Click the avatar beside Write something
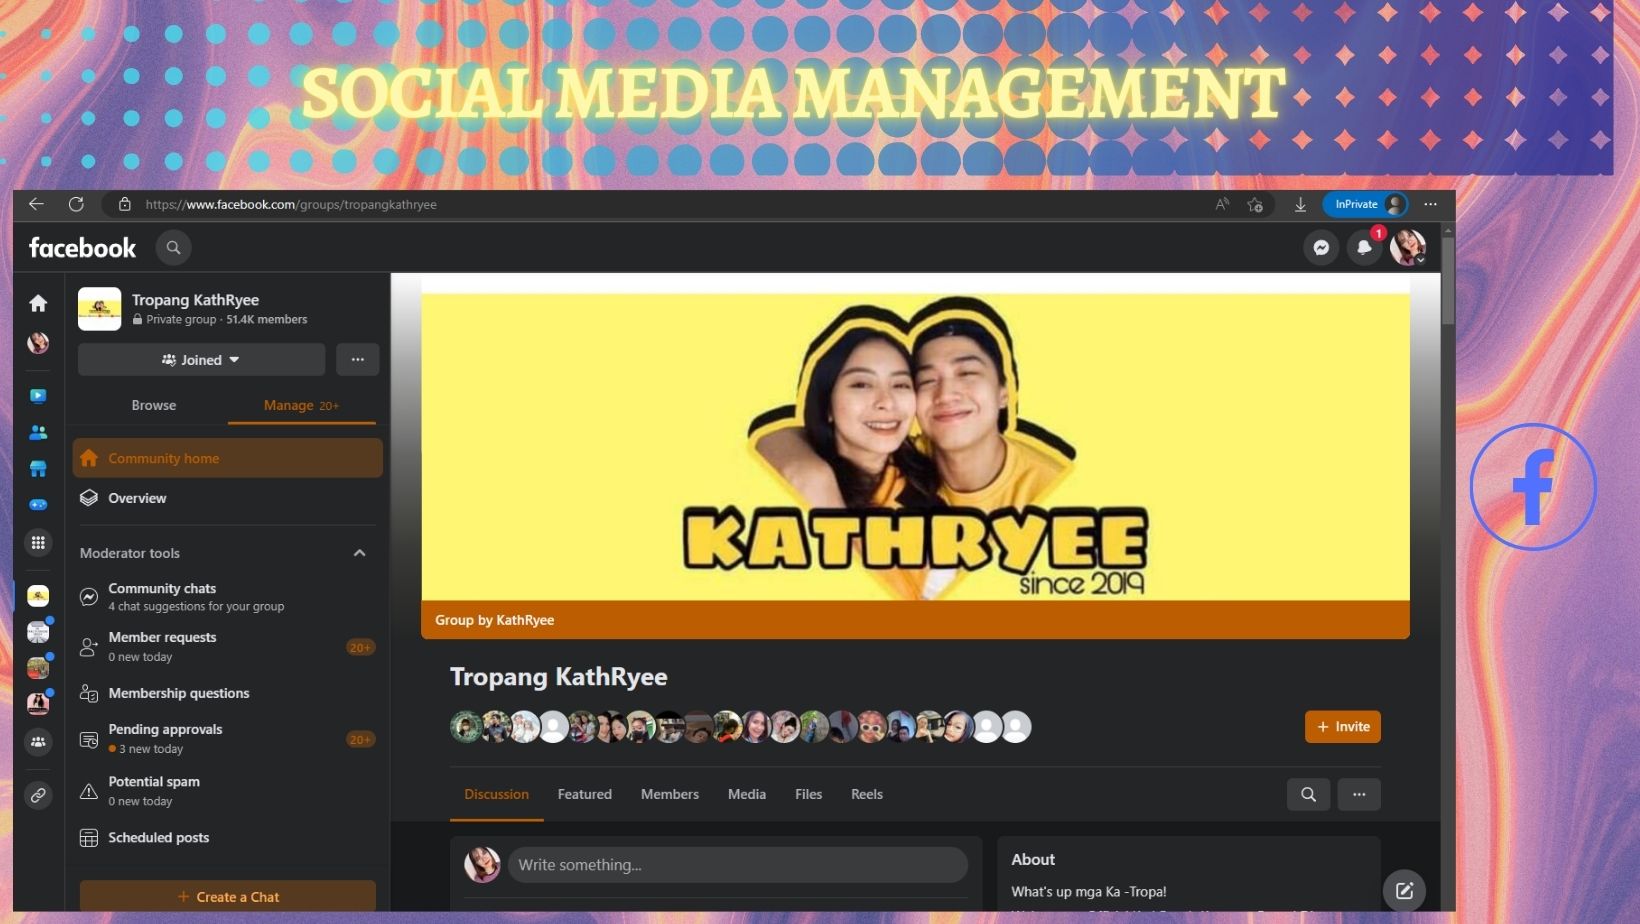This screenshot has height=924, width=1640. click(x=482, y=865)
